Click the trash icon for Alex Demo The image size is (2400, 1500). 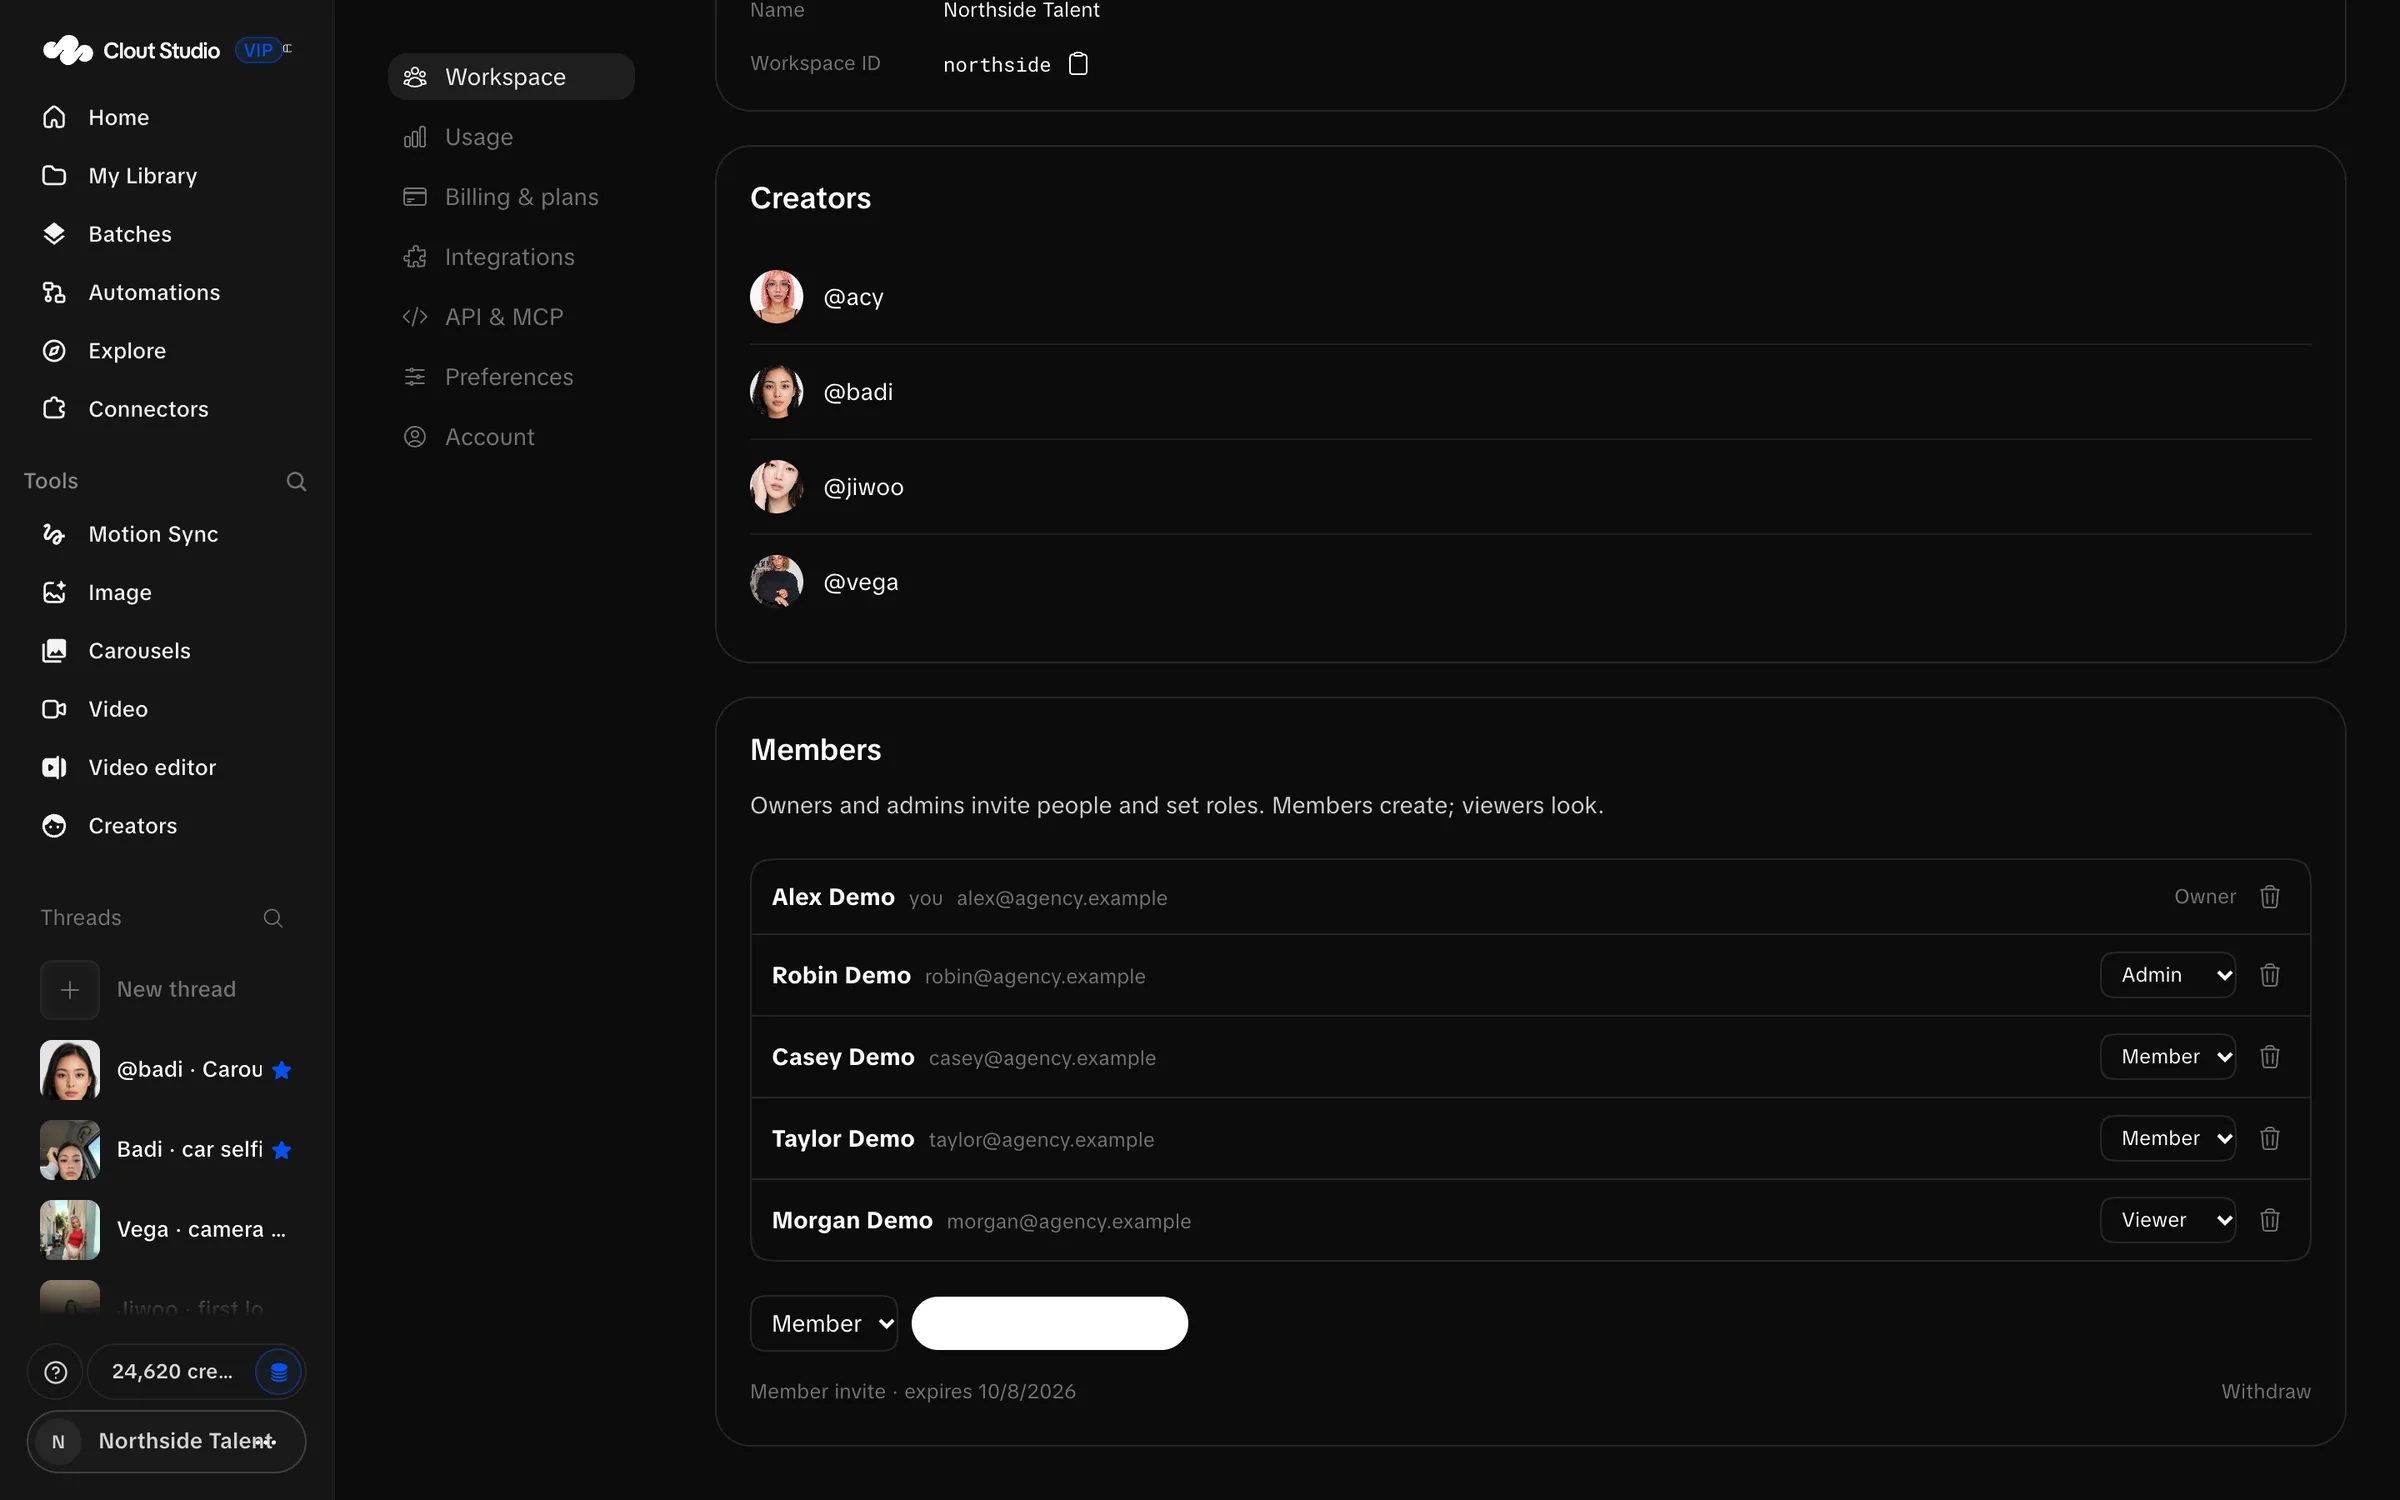[x=2270, y=897]
